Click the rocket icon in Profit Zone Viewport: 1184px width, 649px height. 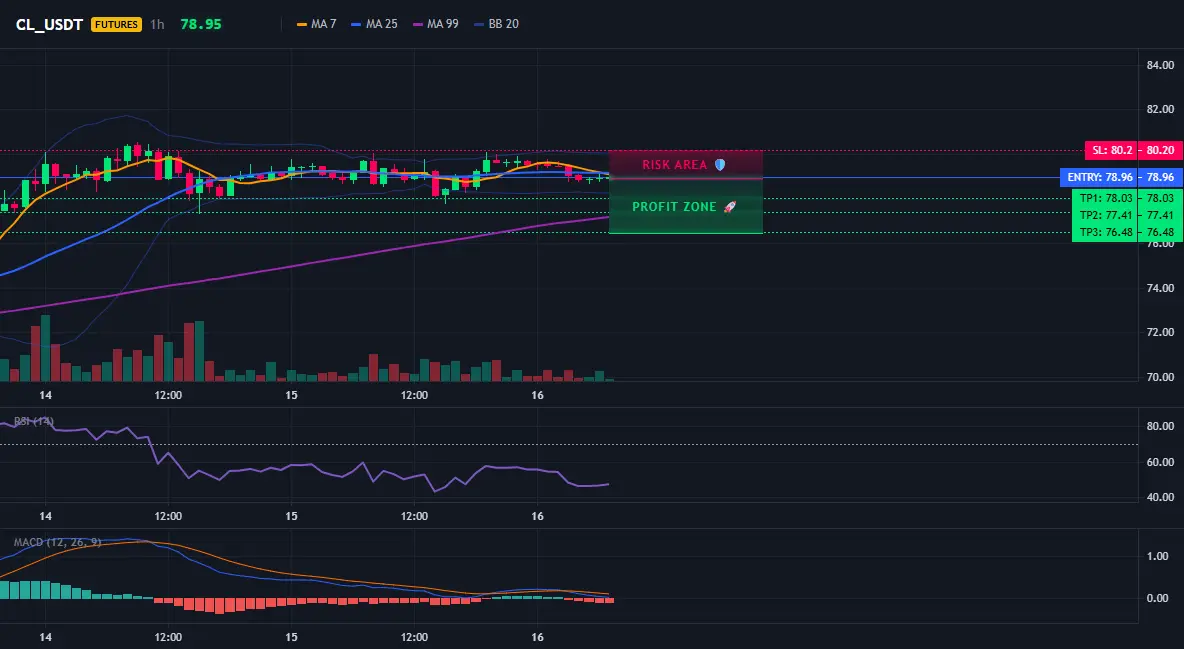point(729,206)
